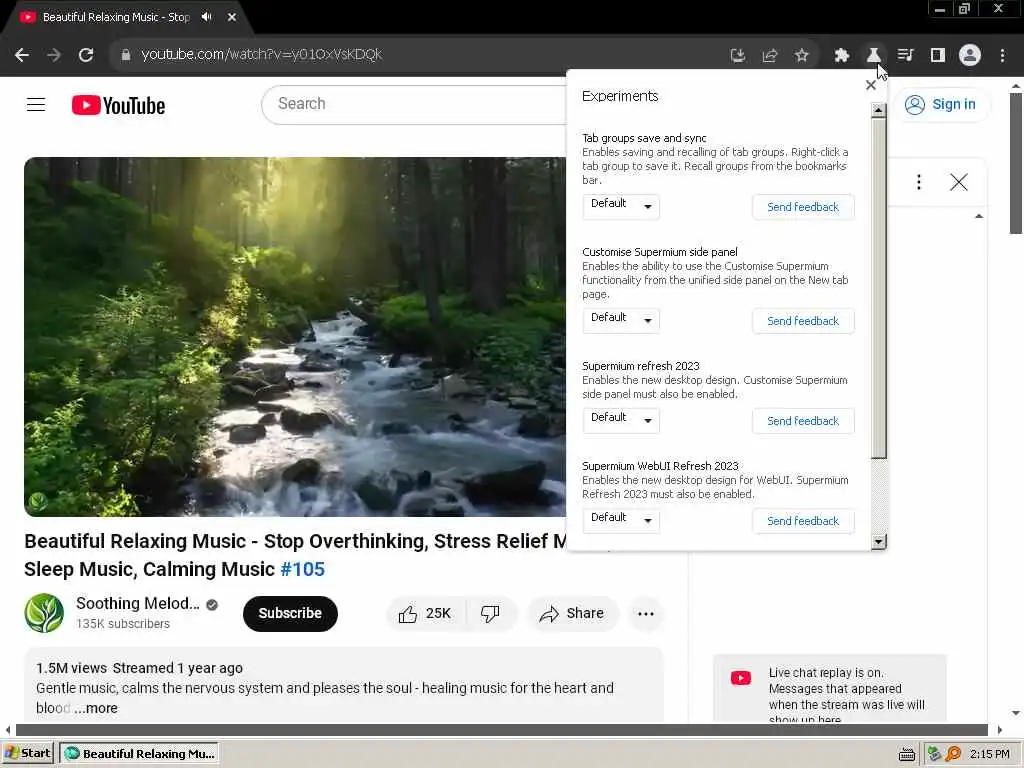The image size is (1024, 768).
Task: Close the Experiments popup
Action: coord(871,85)
